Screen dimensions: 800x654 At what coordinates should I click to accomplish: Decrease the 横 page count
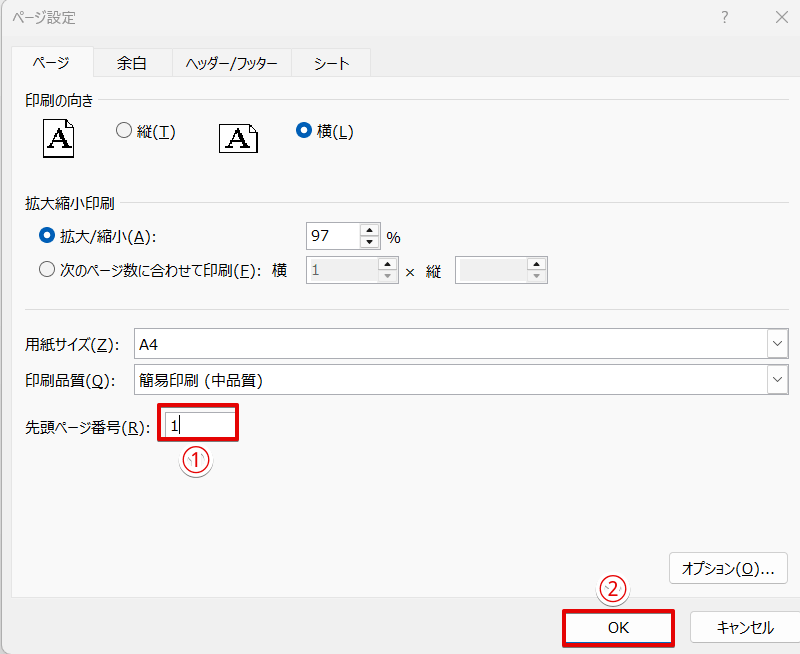tap(388, 276)
